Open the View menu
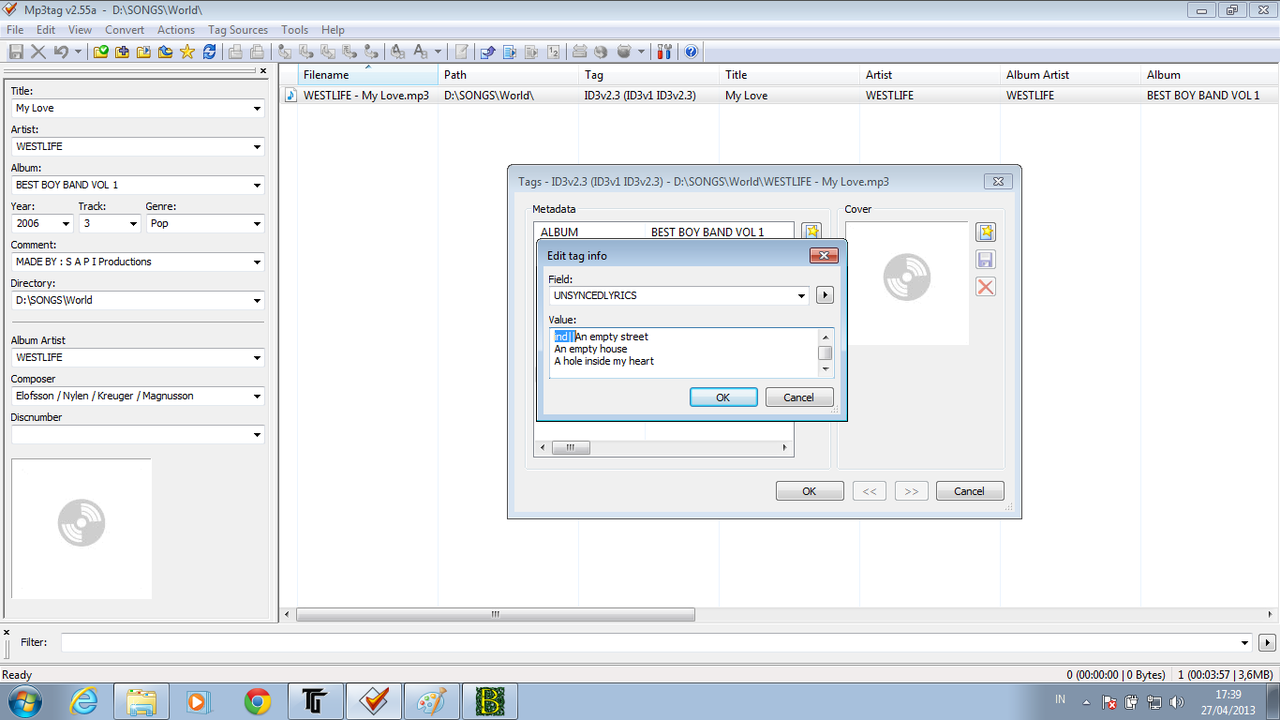 pos(81,30)
